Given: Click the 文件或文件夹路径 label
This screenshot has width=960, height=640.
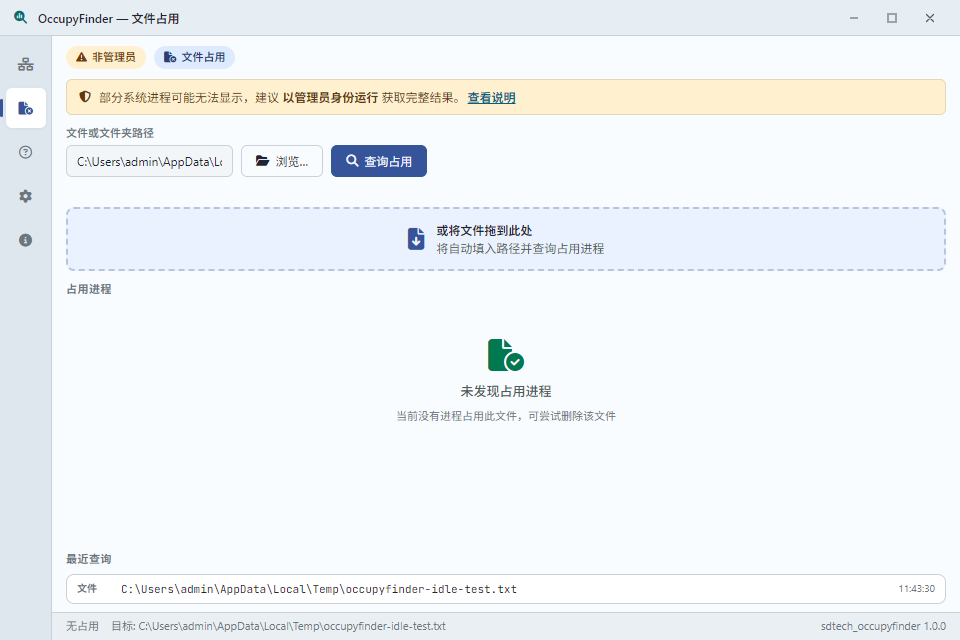Looking at the screenshot, I should [110, 133].
